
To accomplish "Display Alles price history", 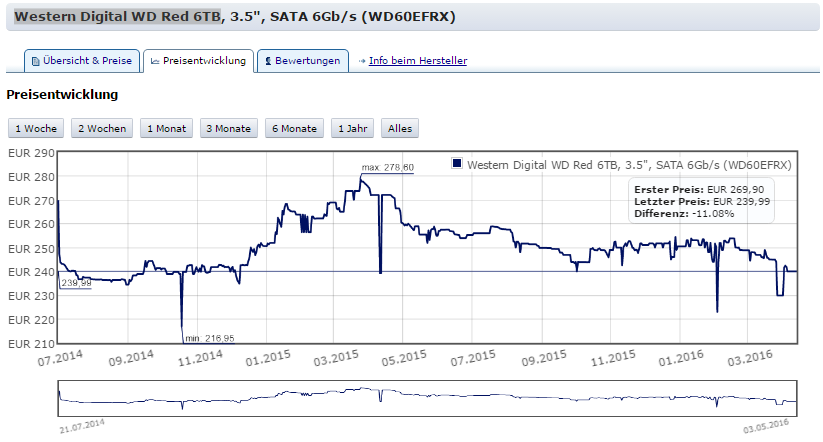I will 399,129.
